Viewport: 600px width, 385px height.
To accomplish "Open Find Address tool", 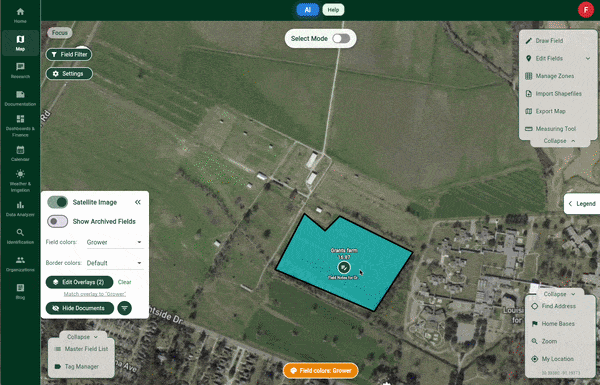I will pyautogui.click(x=554, y=306).
